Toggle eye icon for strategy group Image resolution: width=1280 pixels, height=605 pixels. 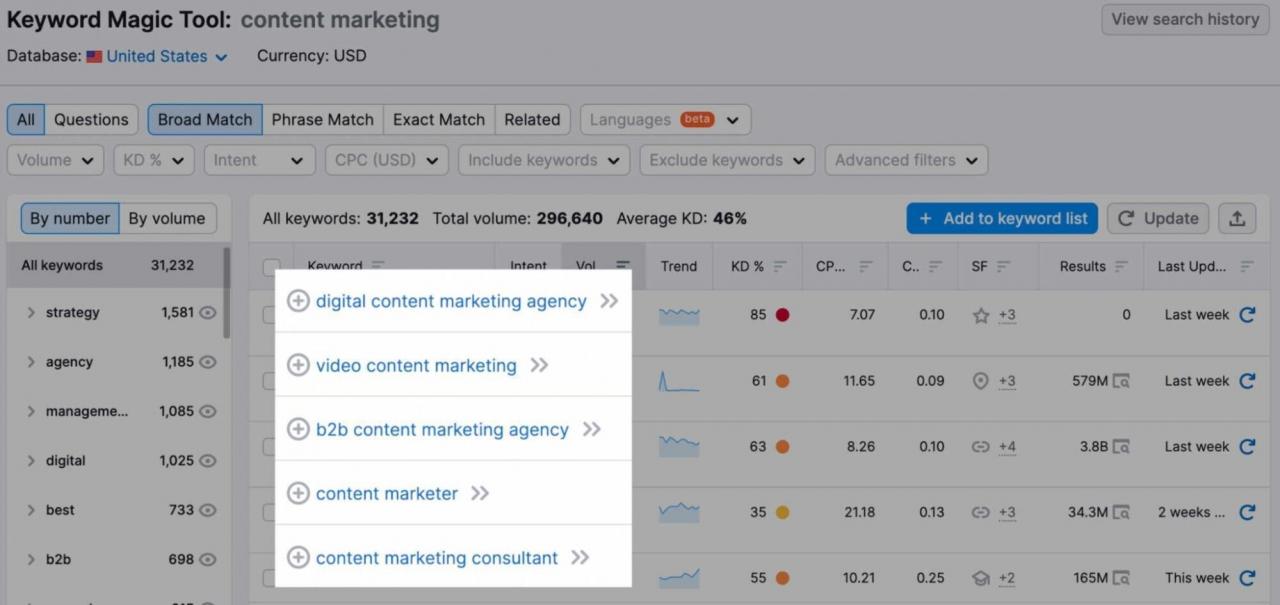(x=208, y=313)
